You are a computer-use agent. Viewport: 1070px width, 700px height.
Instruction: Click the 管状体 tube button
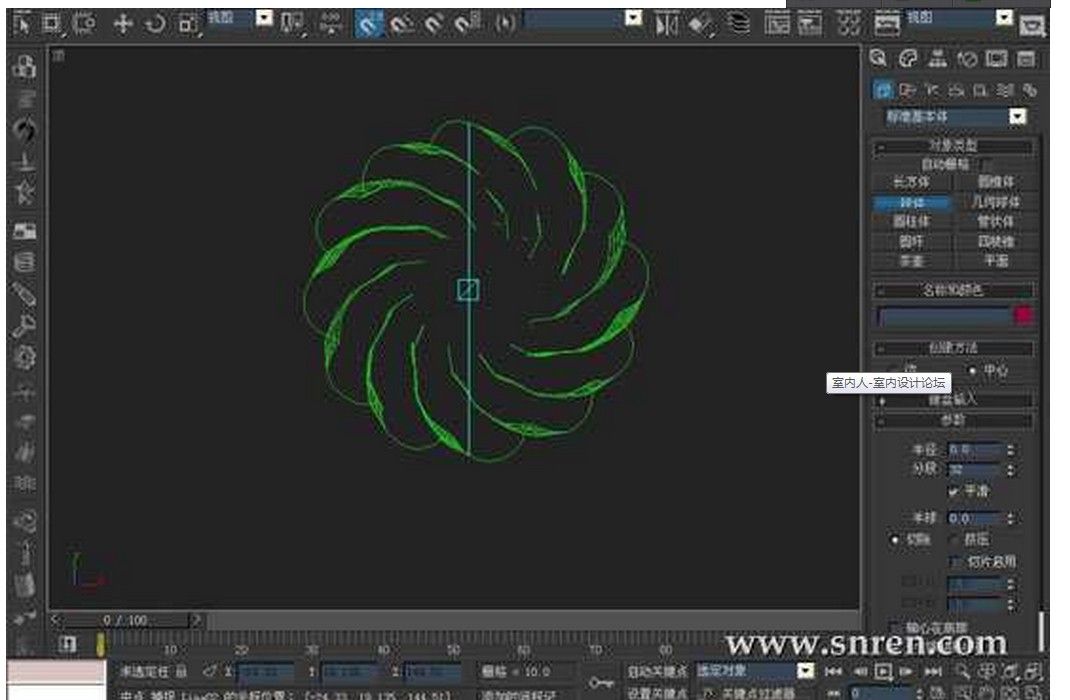(x=996, y=222)
